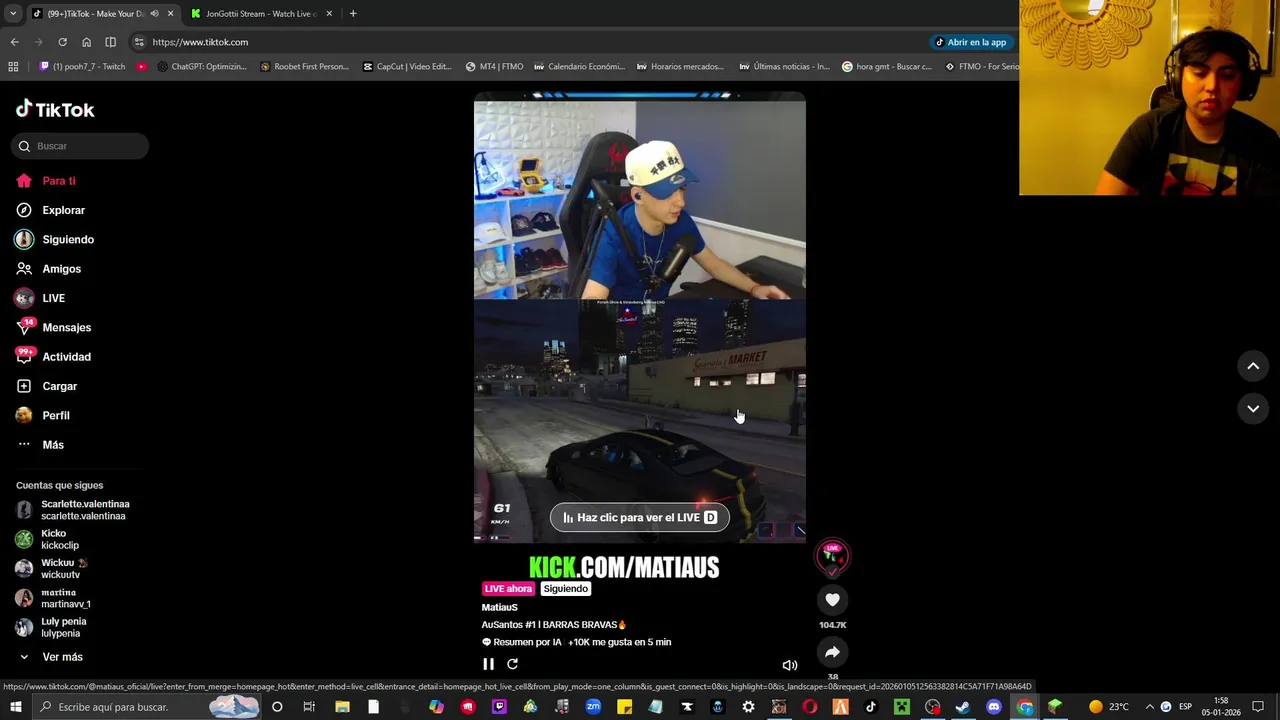Expand Ver más followed accounts
This screenshot has height=720, width=1280.
click(x=50, y=657)
